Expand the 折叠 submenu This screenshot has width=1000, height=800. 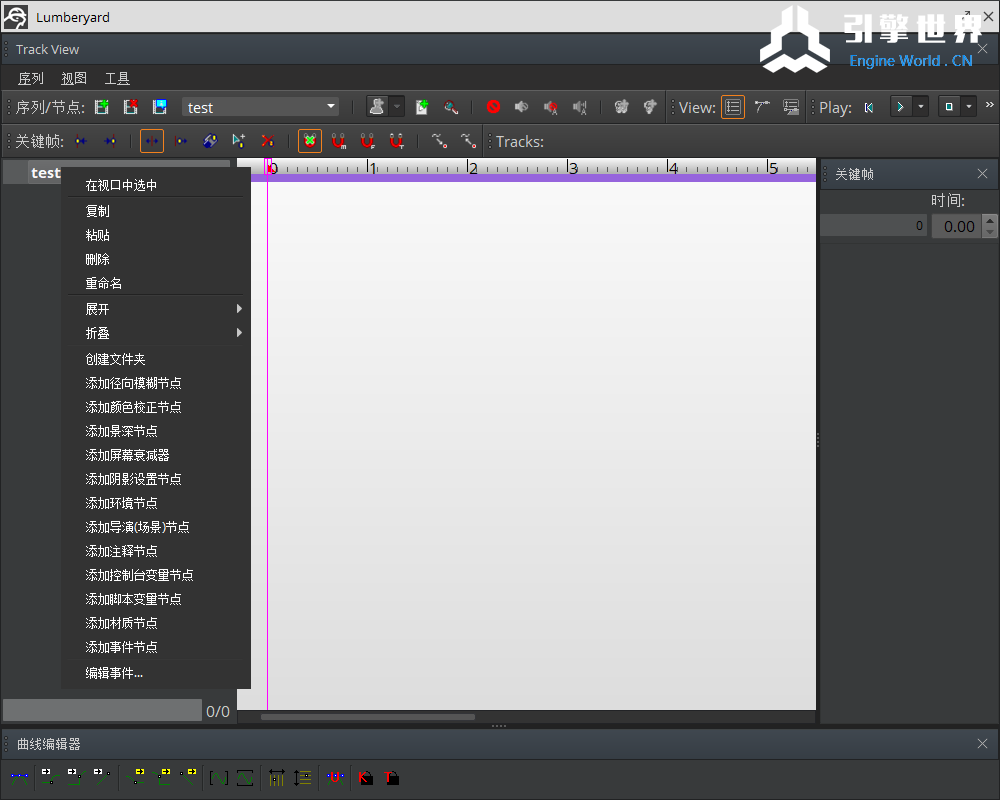tap(156, 334)
